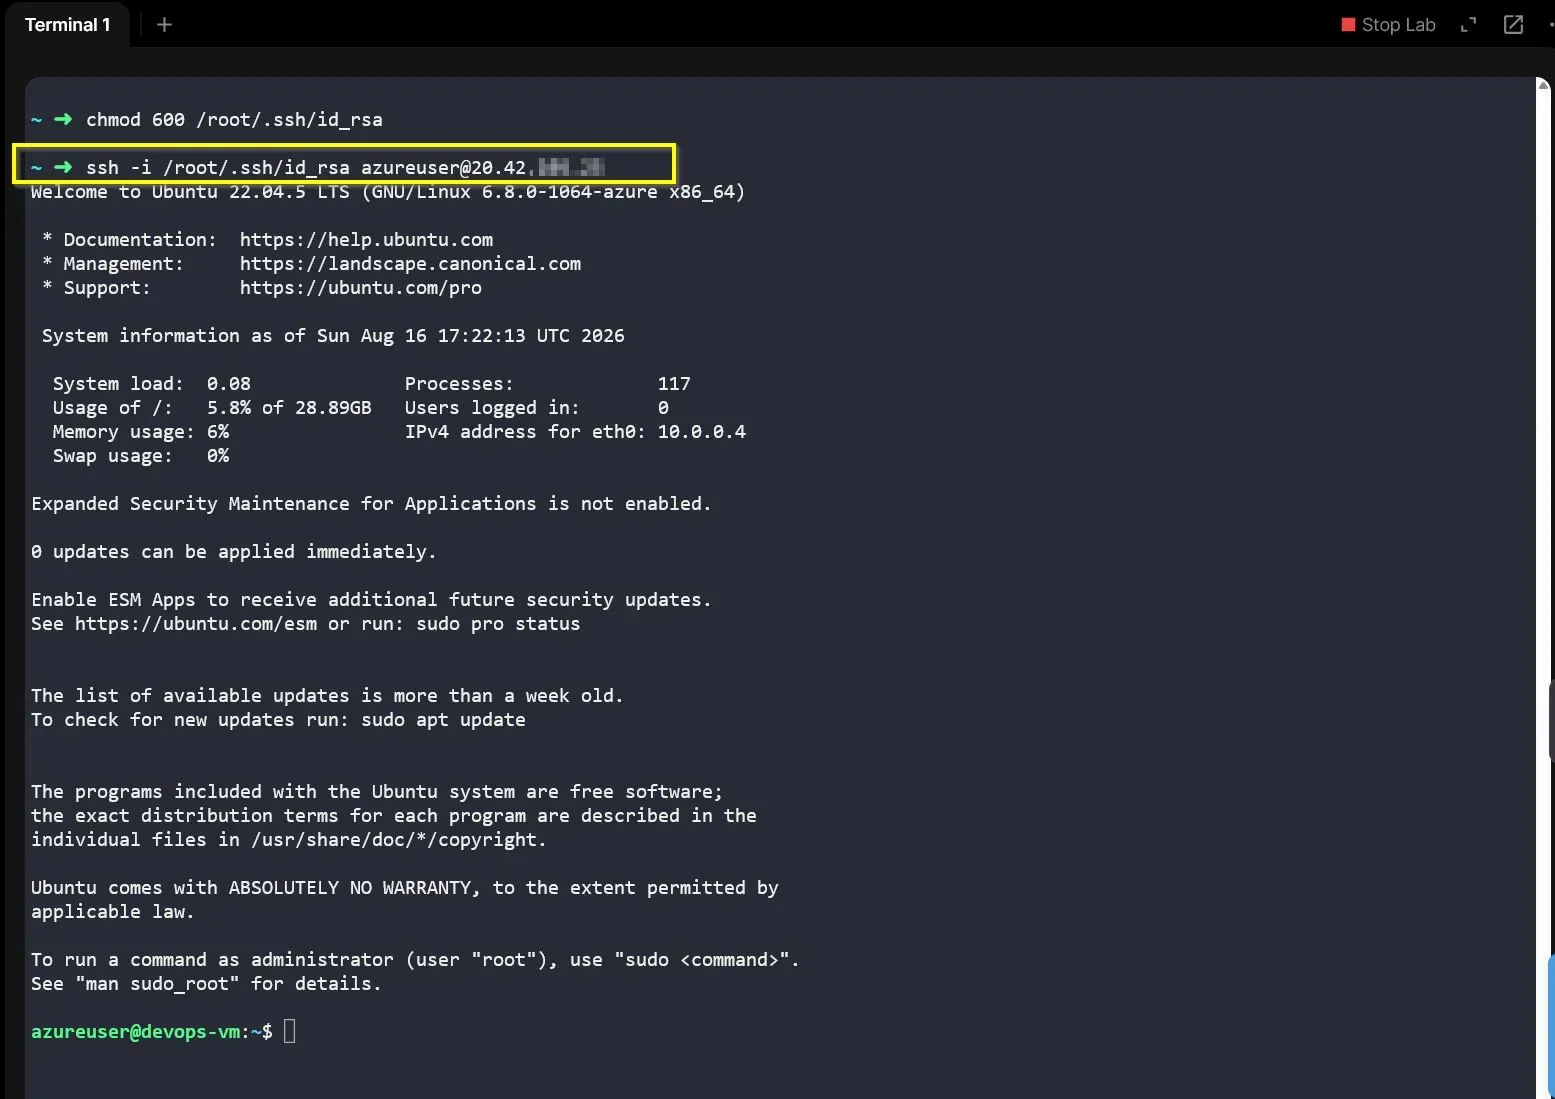Click the https://ubuntu.com/pro support URL

360,288
